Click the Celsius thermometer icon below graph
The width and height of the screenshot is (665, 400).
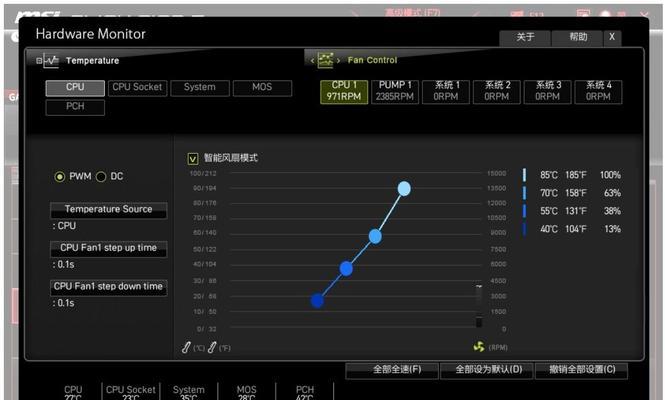click(x=186, y=347)
